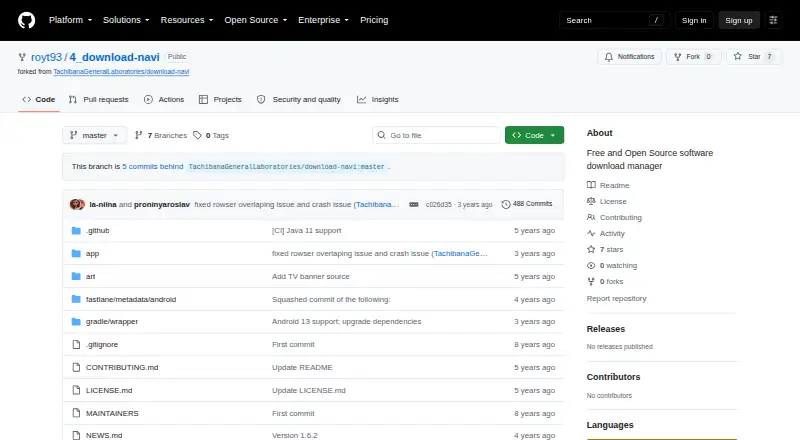Screen dimensions: 800x440
Task: Open the commit history clock icon
Action: coord(506,204)
